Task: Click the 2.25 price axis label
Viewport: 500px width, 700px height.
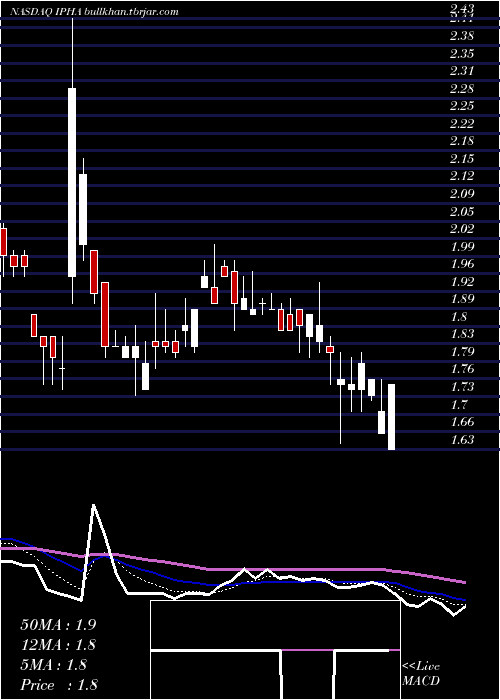Action: pyautogui.click(x=461, y=106)
